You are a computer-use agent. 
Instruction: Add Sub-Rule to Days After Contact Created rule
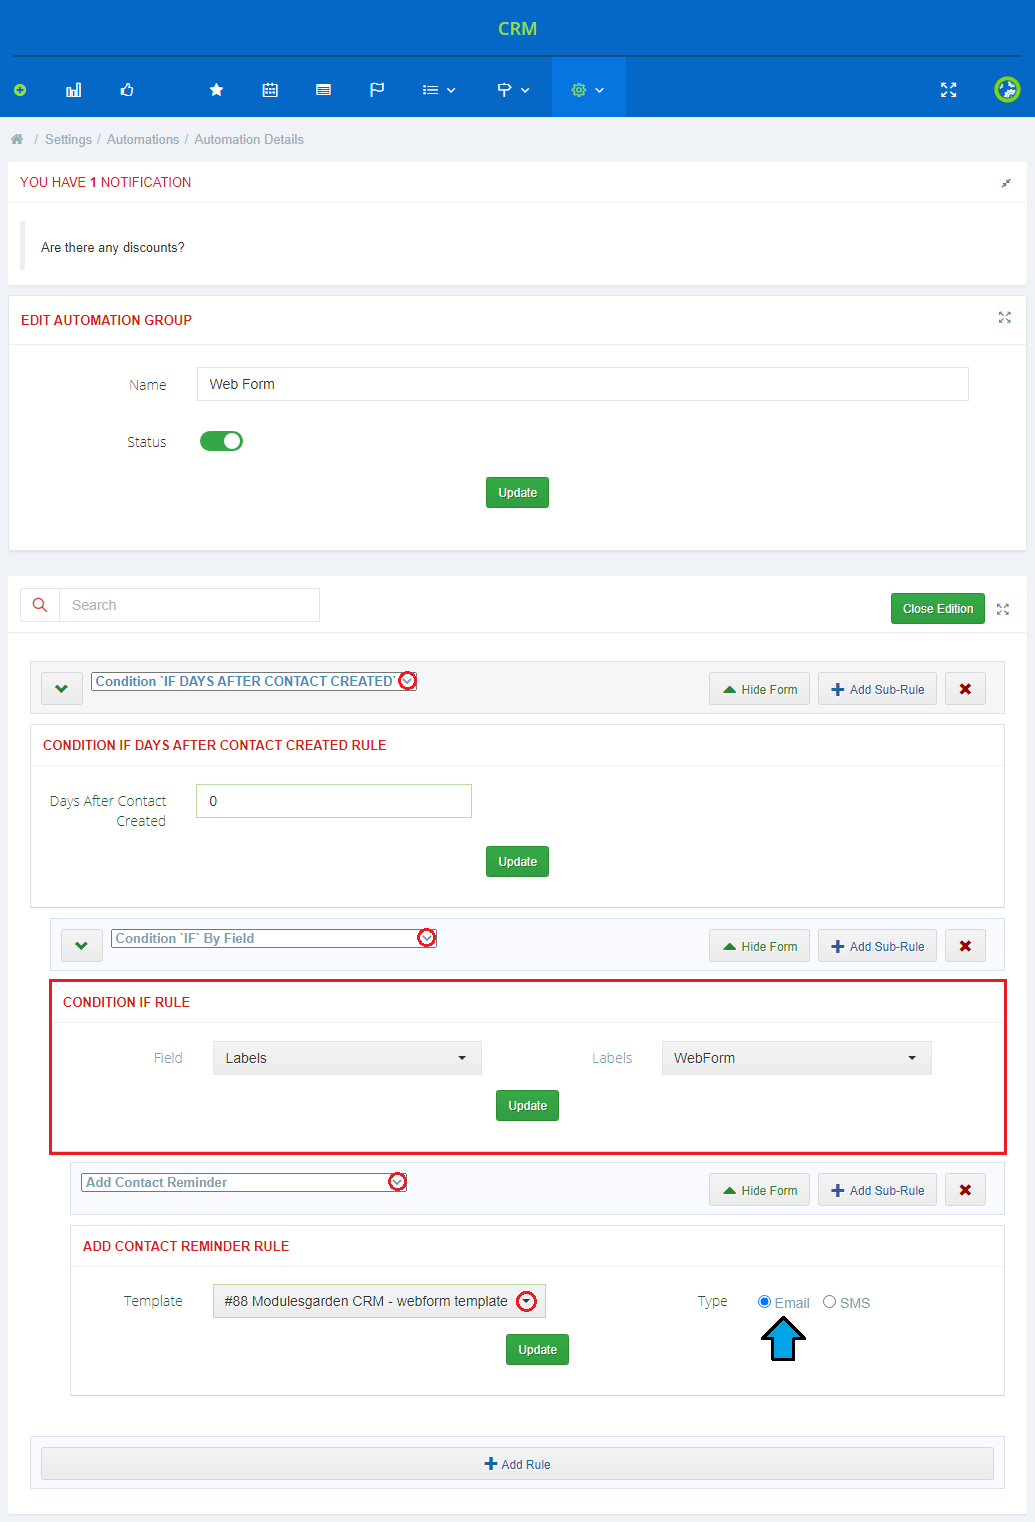[877, 689]
